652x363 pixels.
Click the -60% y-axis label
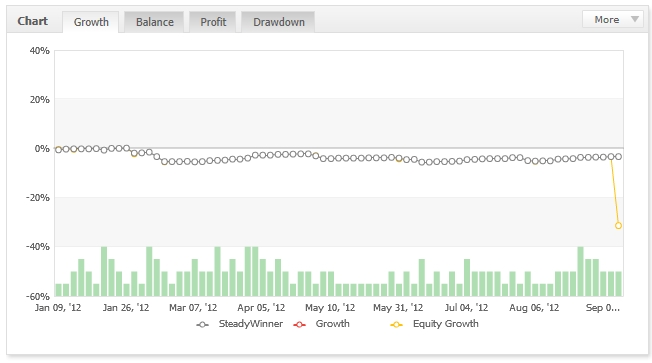[x=38, y=297]
